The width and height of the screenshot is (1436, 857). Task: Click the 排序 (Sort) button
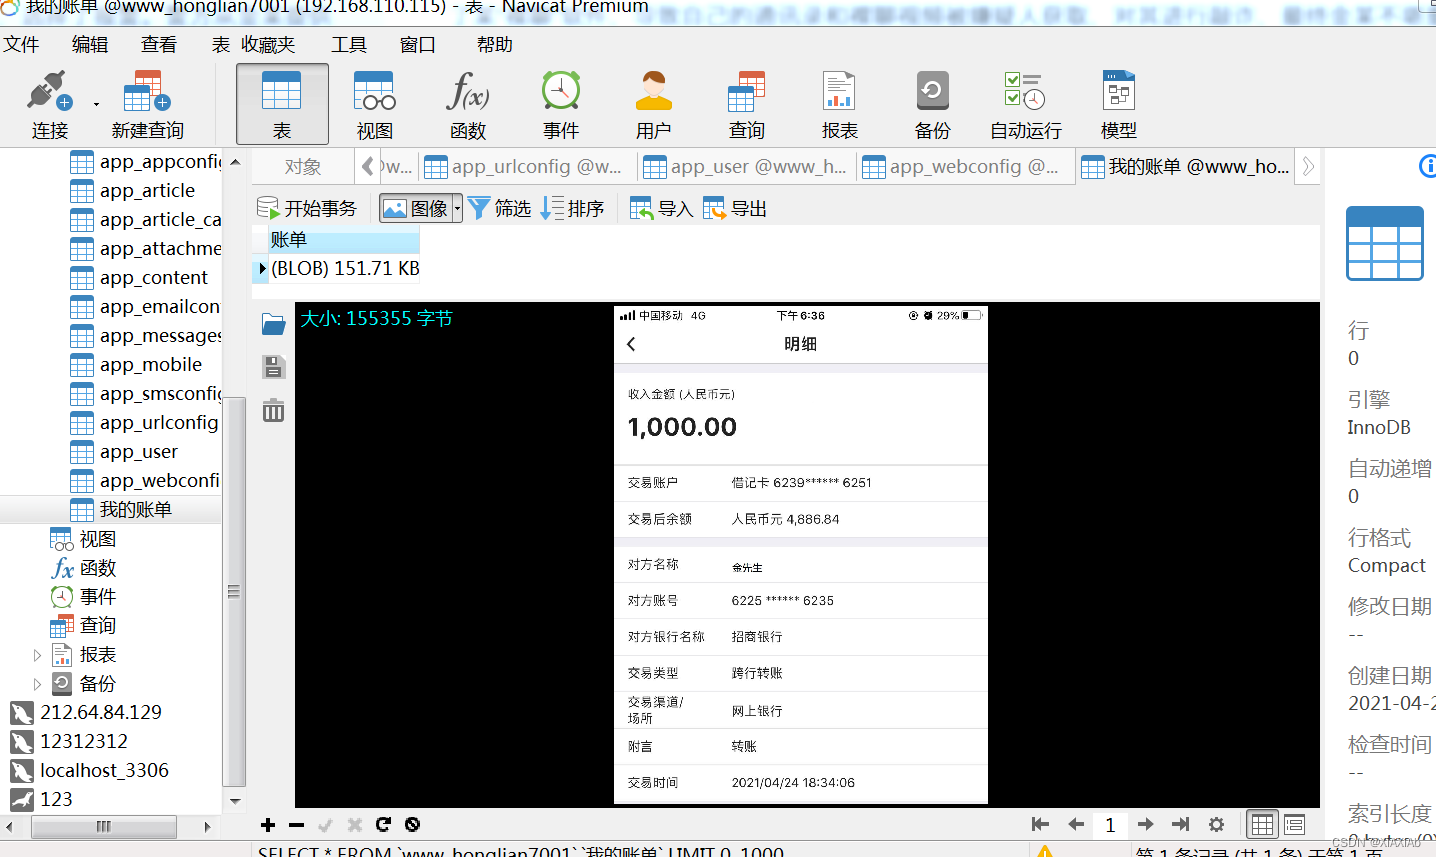572,208
